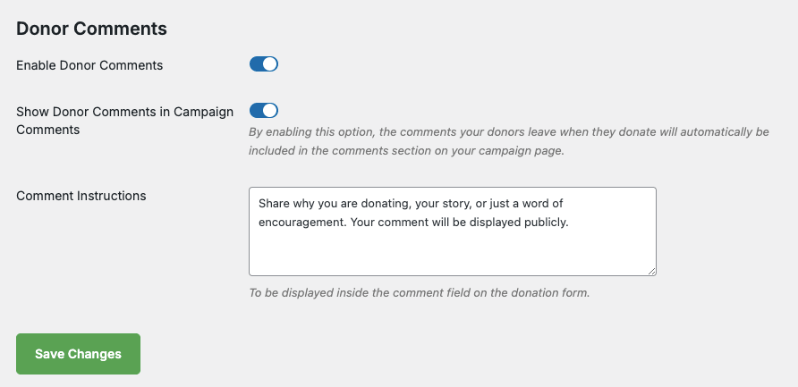The height and width of the screenshot is (387, 798).
Task: Toggle Show Donor Comments in Campaign Comments switch
Action: point(264,110)
